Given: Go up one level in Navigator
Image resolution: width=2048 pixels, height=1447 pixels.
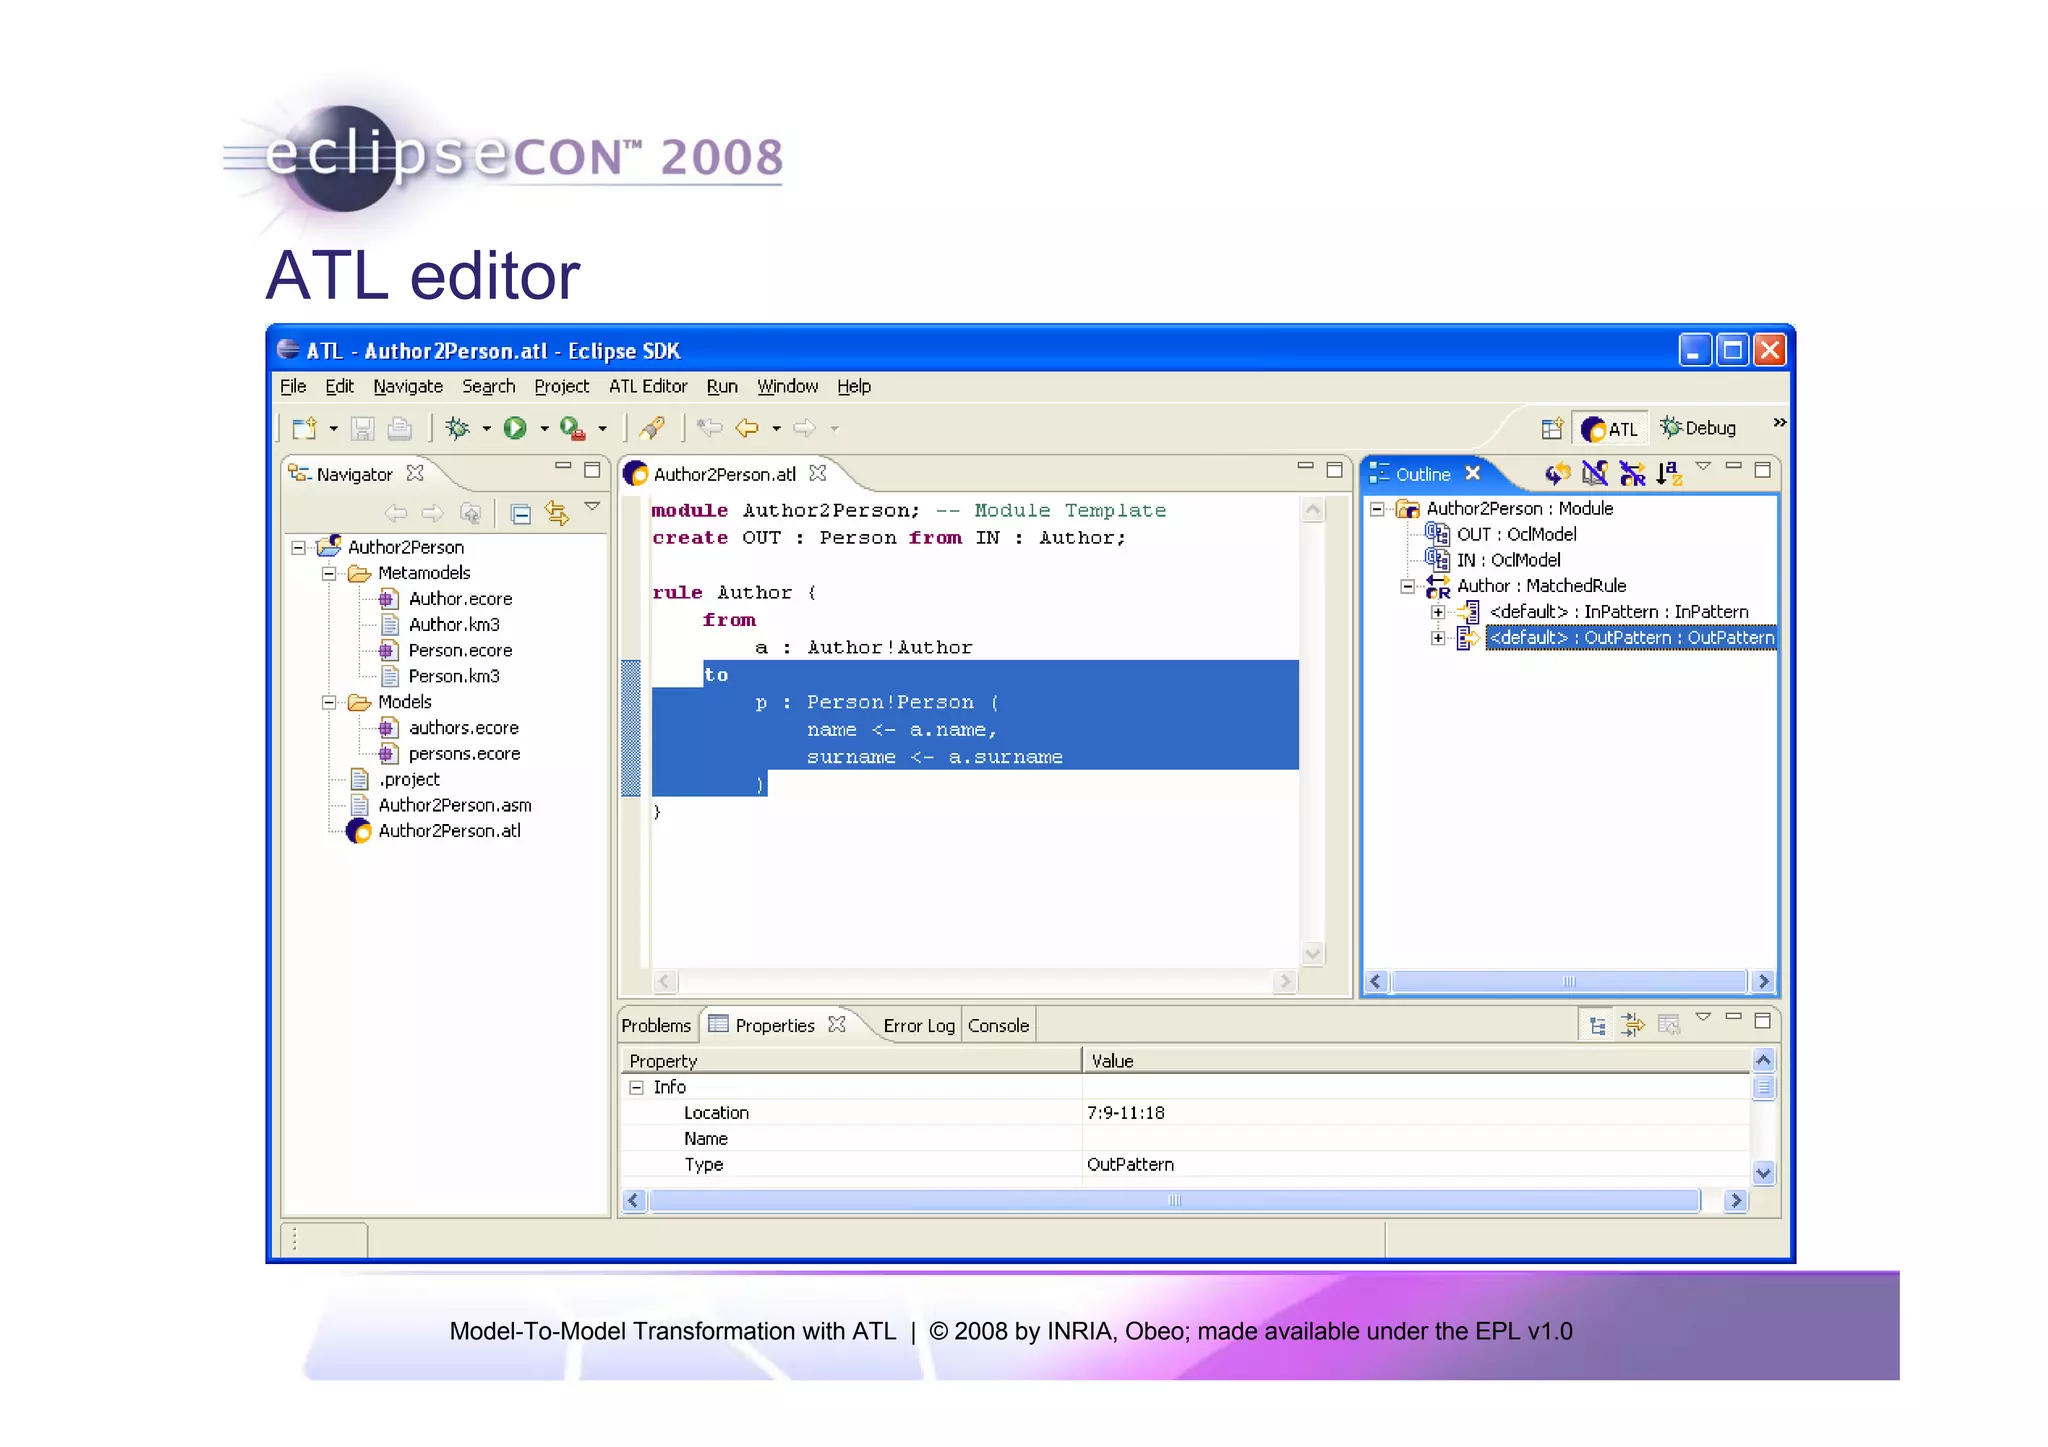Looking at the screenshot, I should [470, 513].
